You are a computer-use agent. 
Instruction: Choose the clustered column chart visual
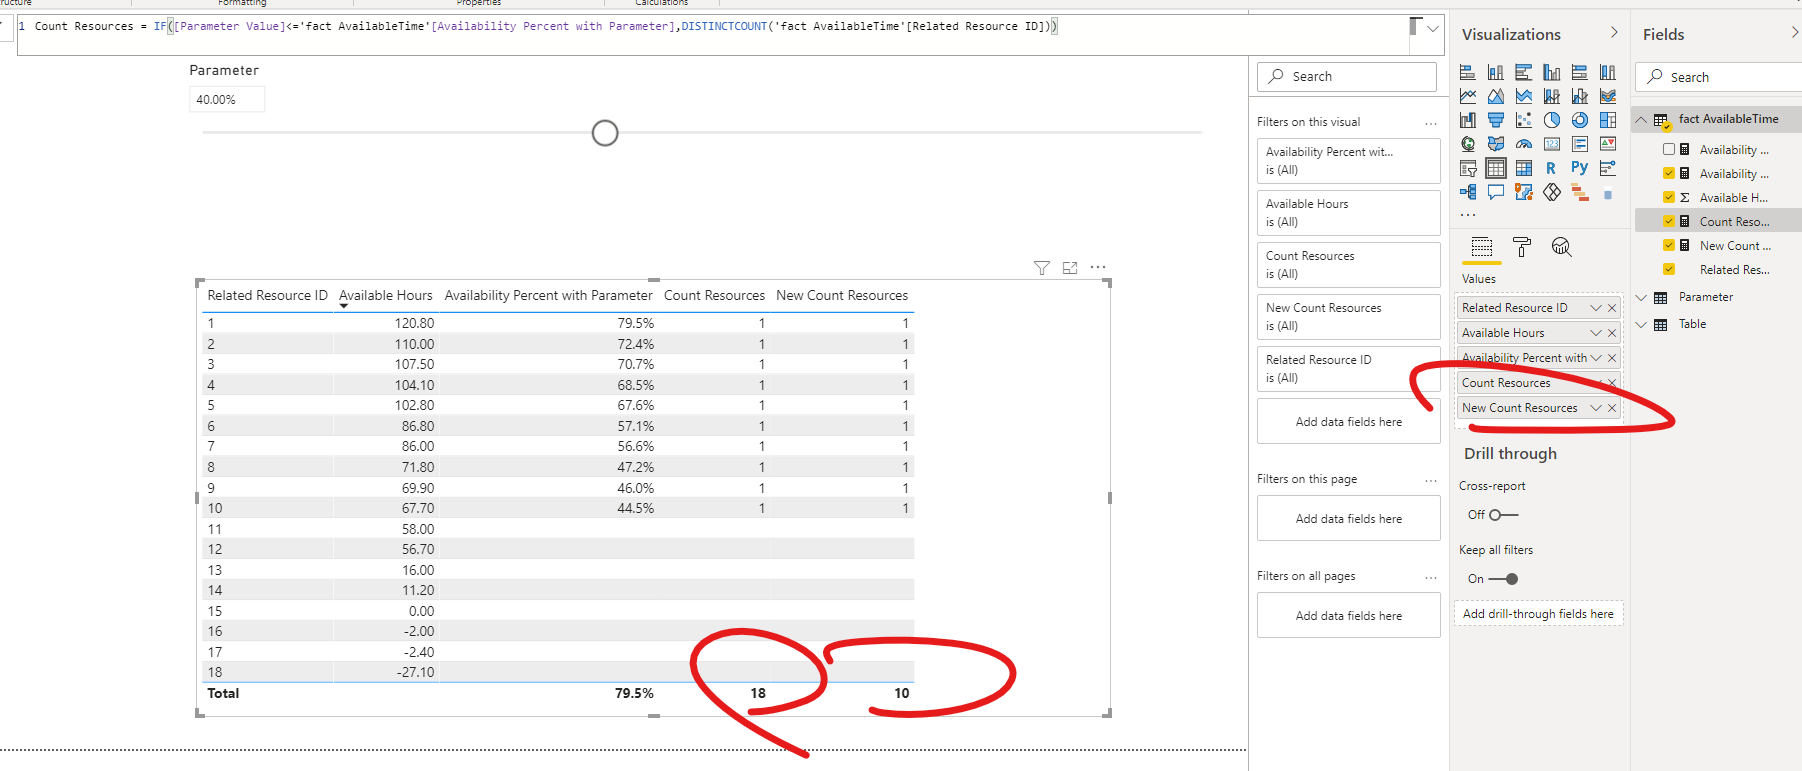1552,72
